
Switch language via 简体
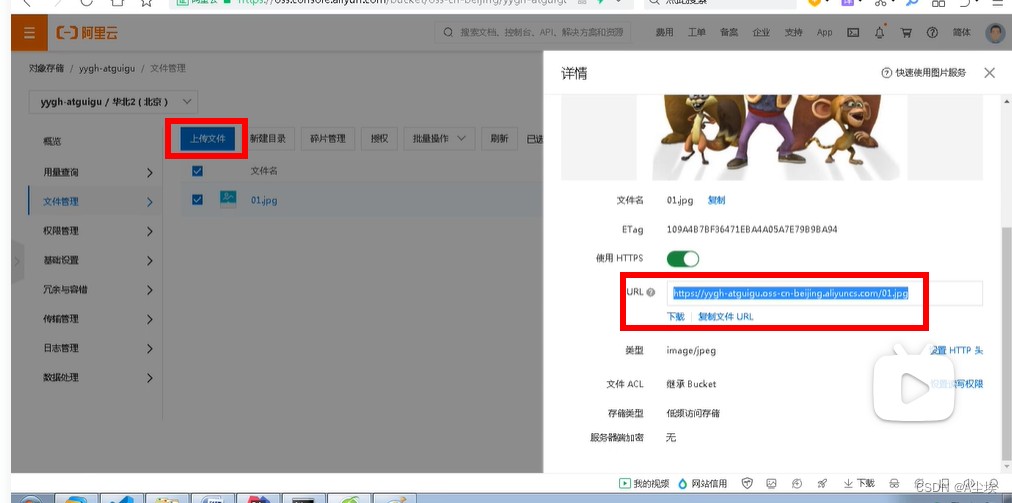pos(961,32)
